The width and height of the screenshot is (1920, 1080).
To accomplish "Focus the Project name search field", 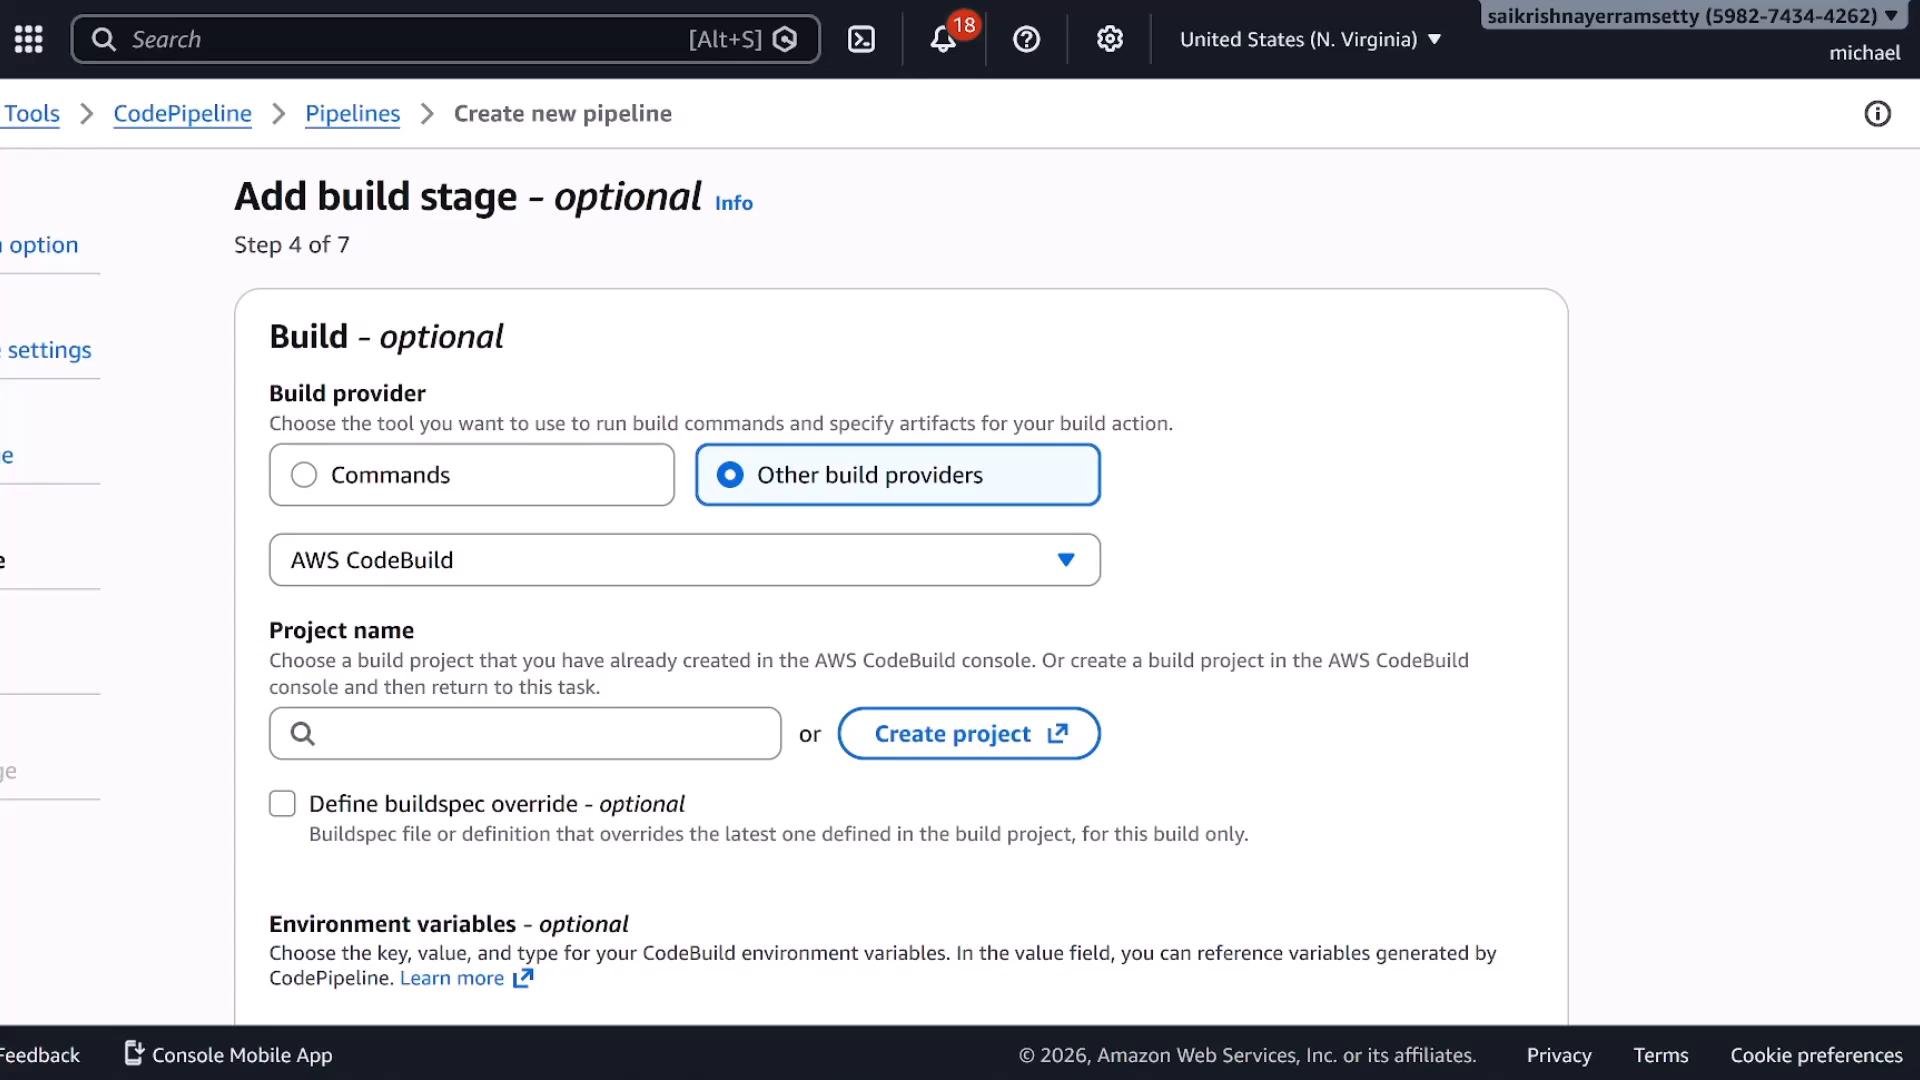I will [x=525, y=734].
